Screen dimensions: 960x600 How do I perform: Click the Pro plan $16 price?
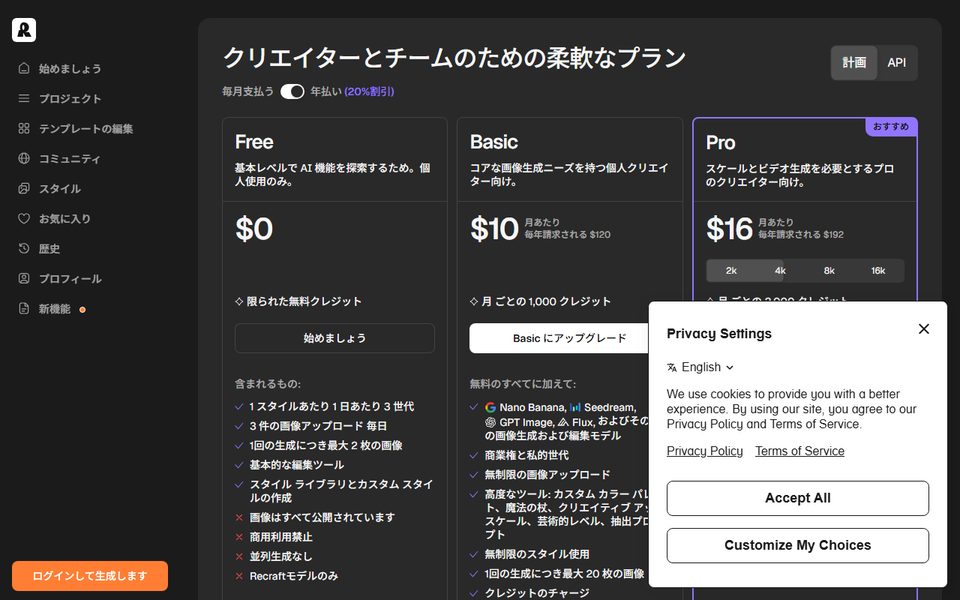[x=729, y=229]
